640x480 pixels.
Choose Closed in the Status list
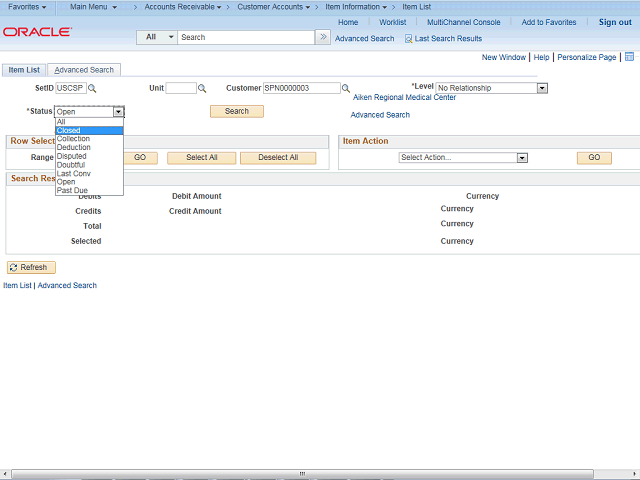coord(89,130)
